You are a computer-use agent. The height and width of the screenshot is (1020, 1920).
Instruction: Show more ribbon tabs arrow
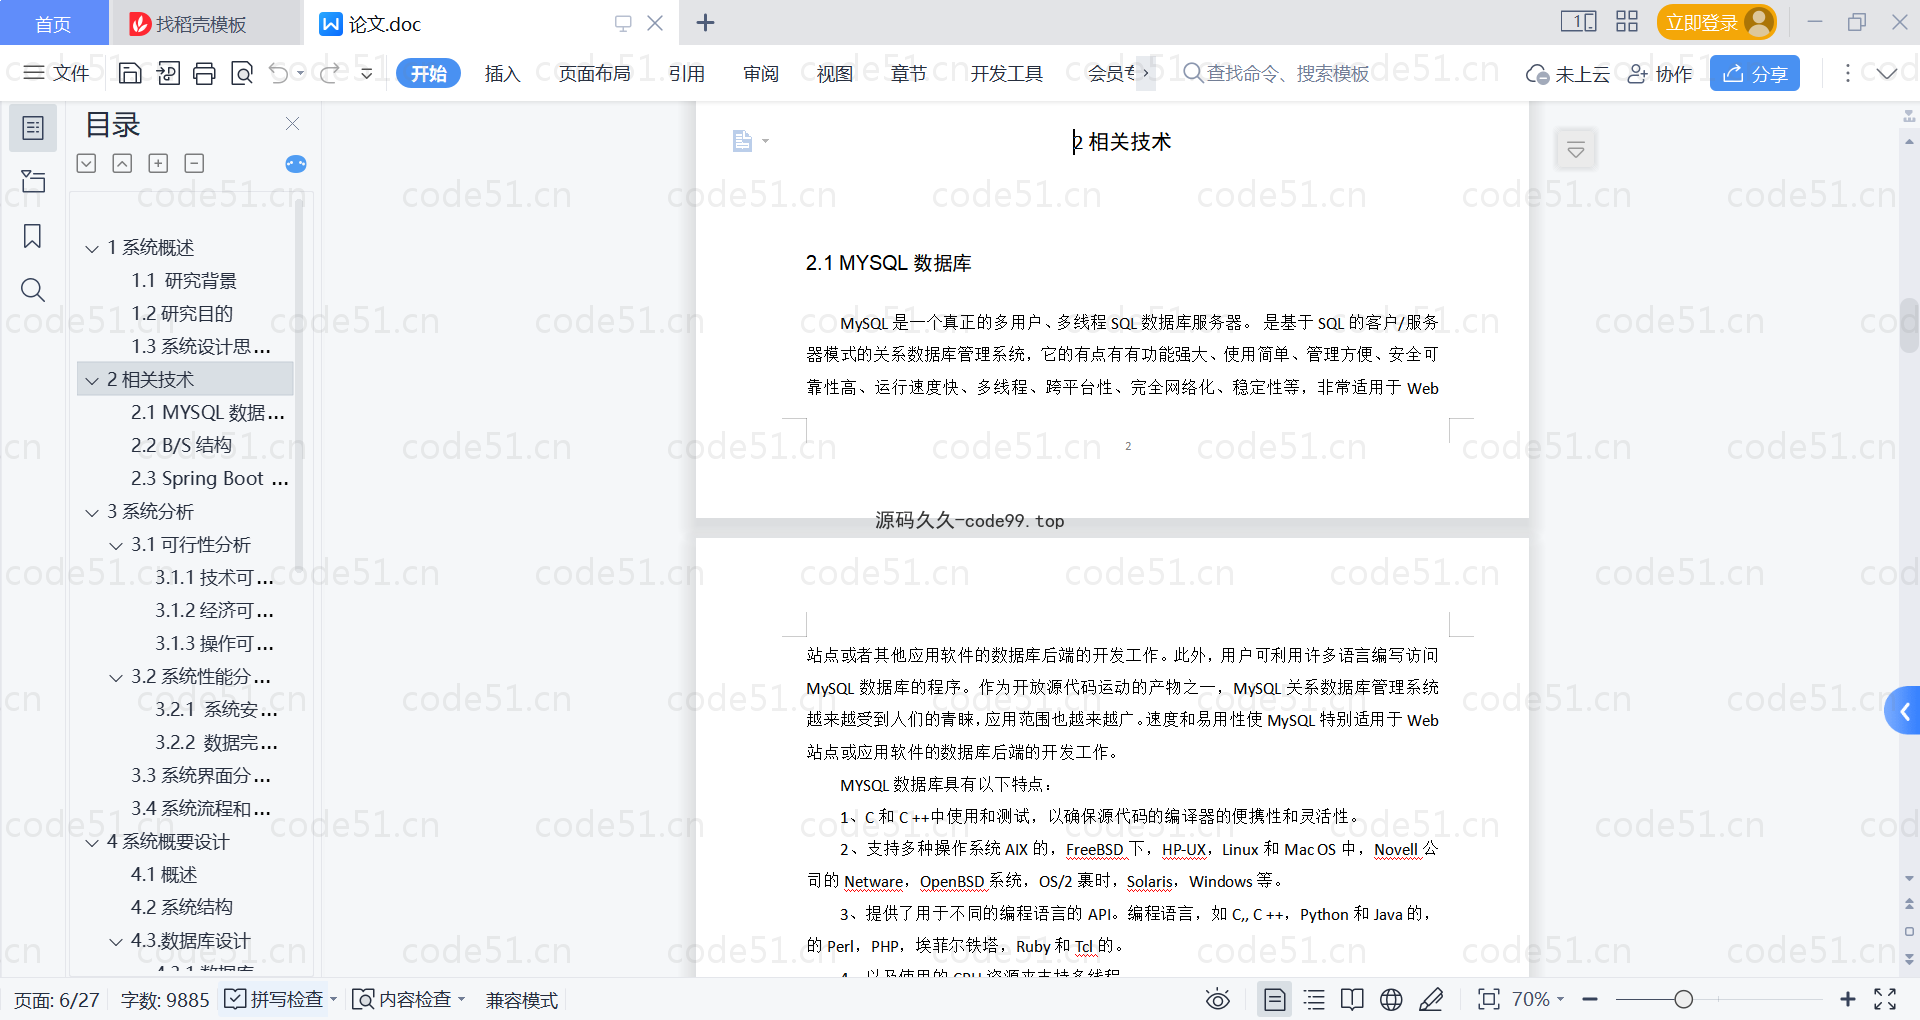[1146, 73]
